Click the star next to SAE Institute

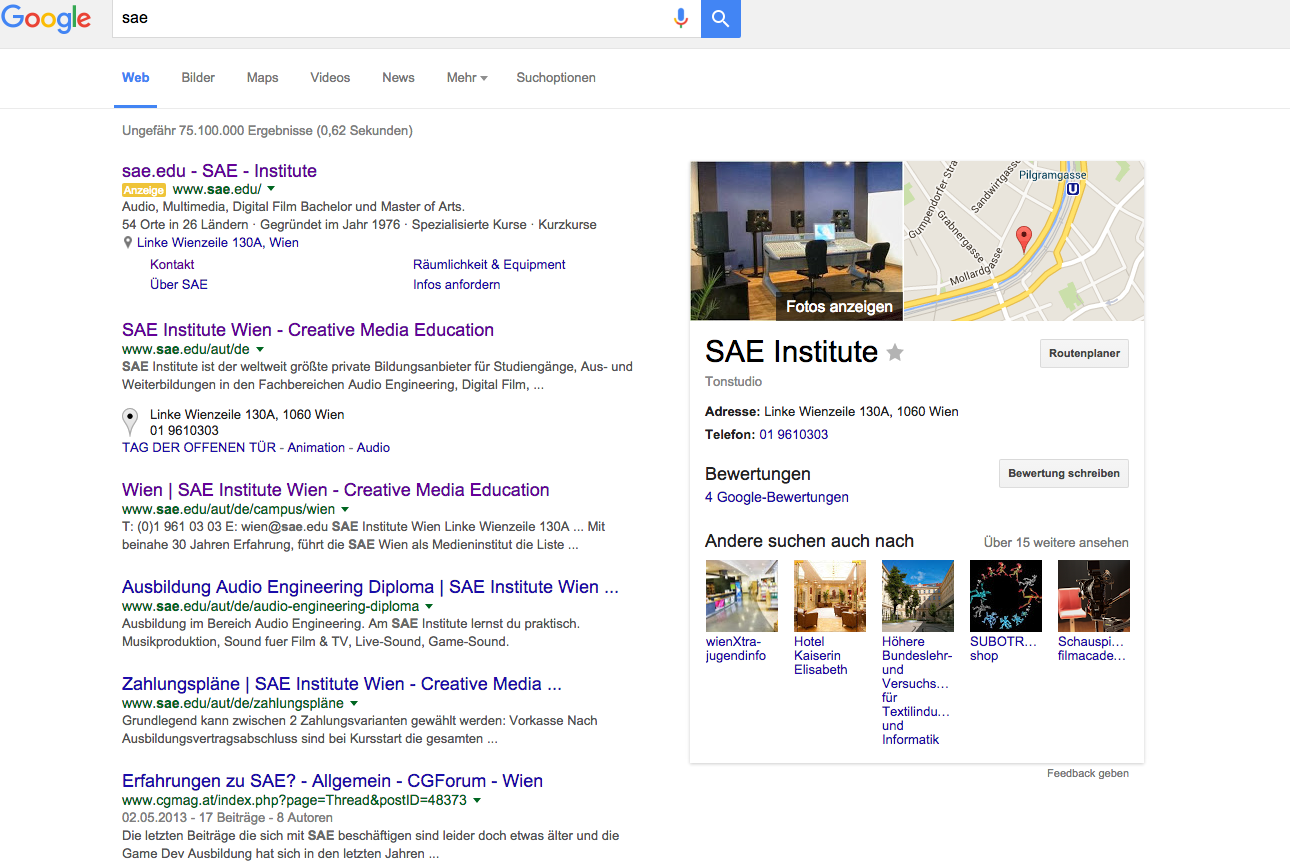pos(895,352)
